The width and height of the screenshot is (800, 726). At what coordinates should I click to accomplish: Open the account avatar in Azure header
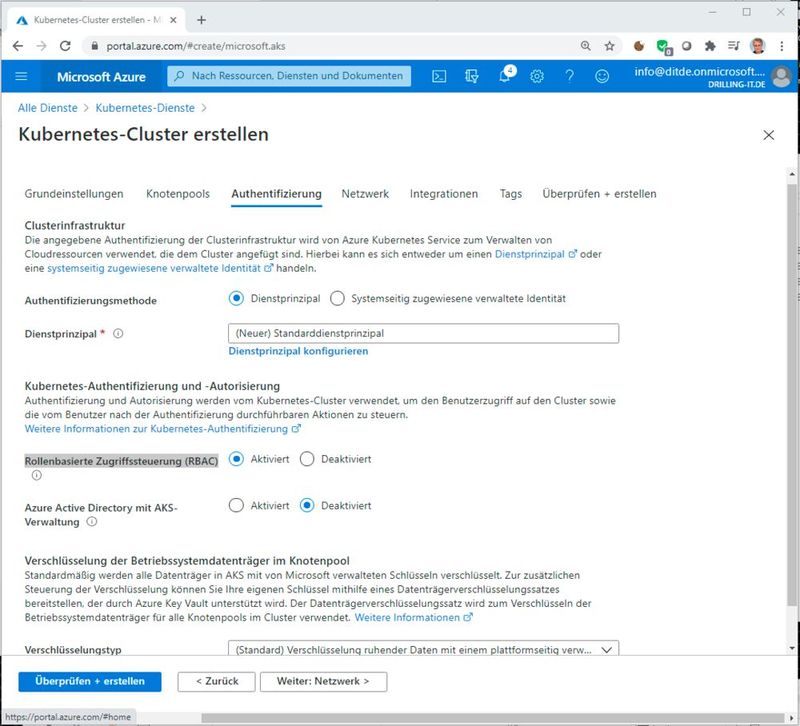tap(781, 77)
